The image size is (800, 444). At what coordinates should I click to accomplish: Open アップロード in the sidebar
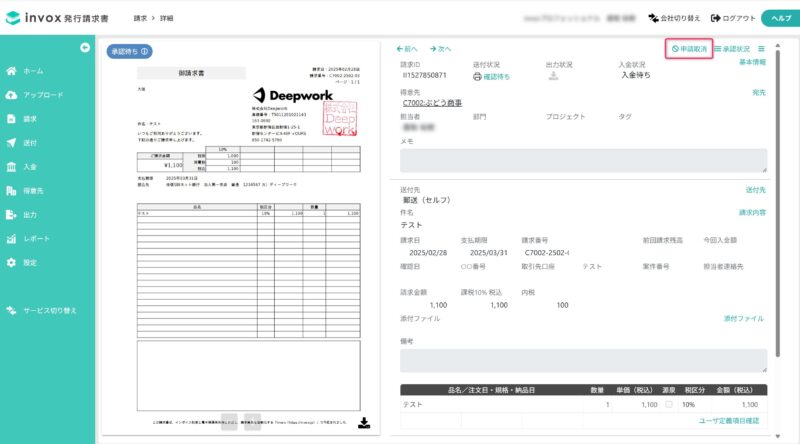coord(43,95)
